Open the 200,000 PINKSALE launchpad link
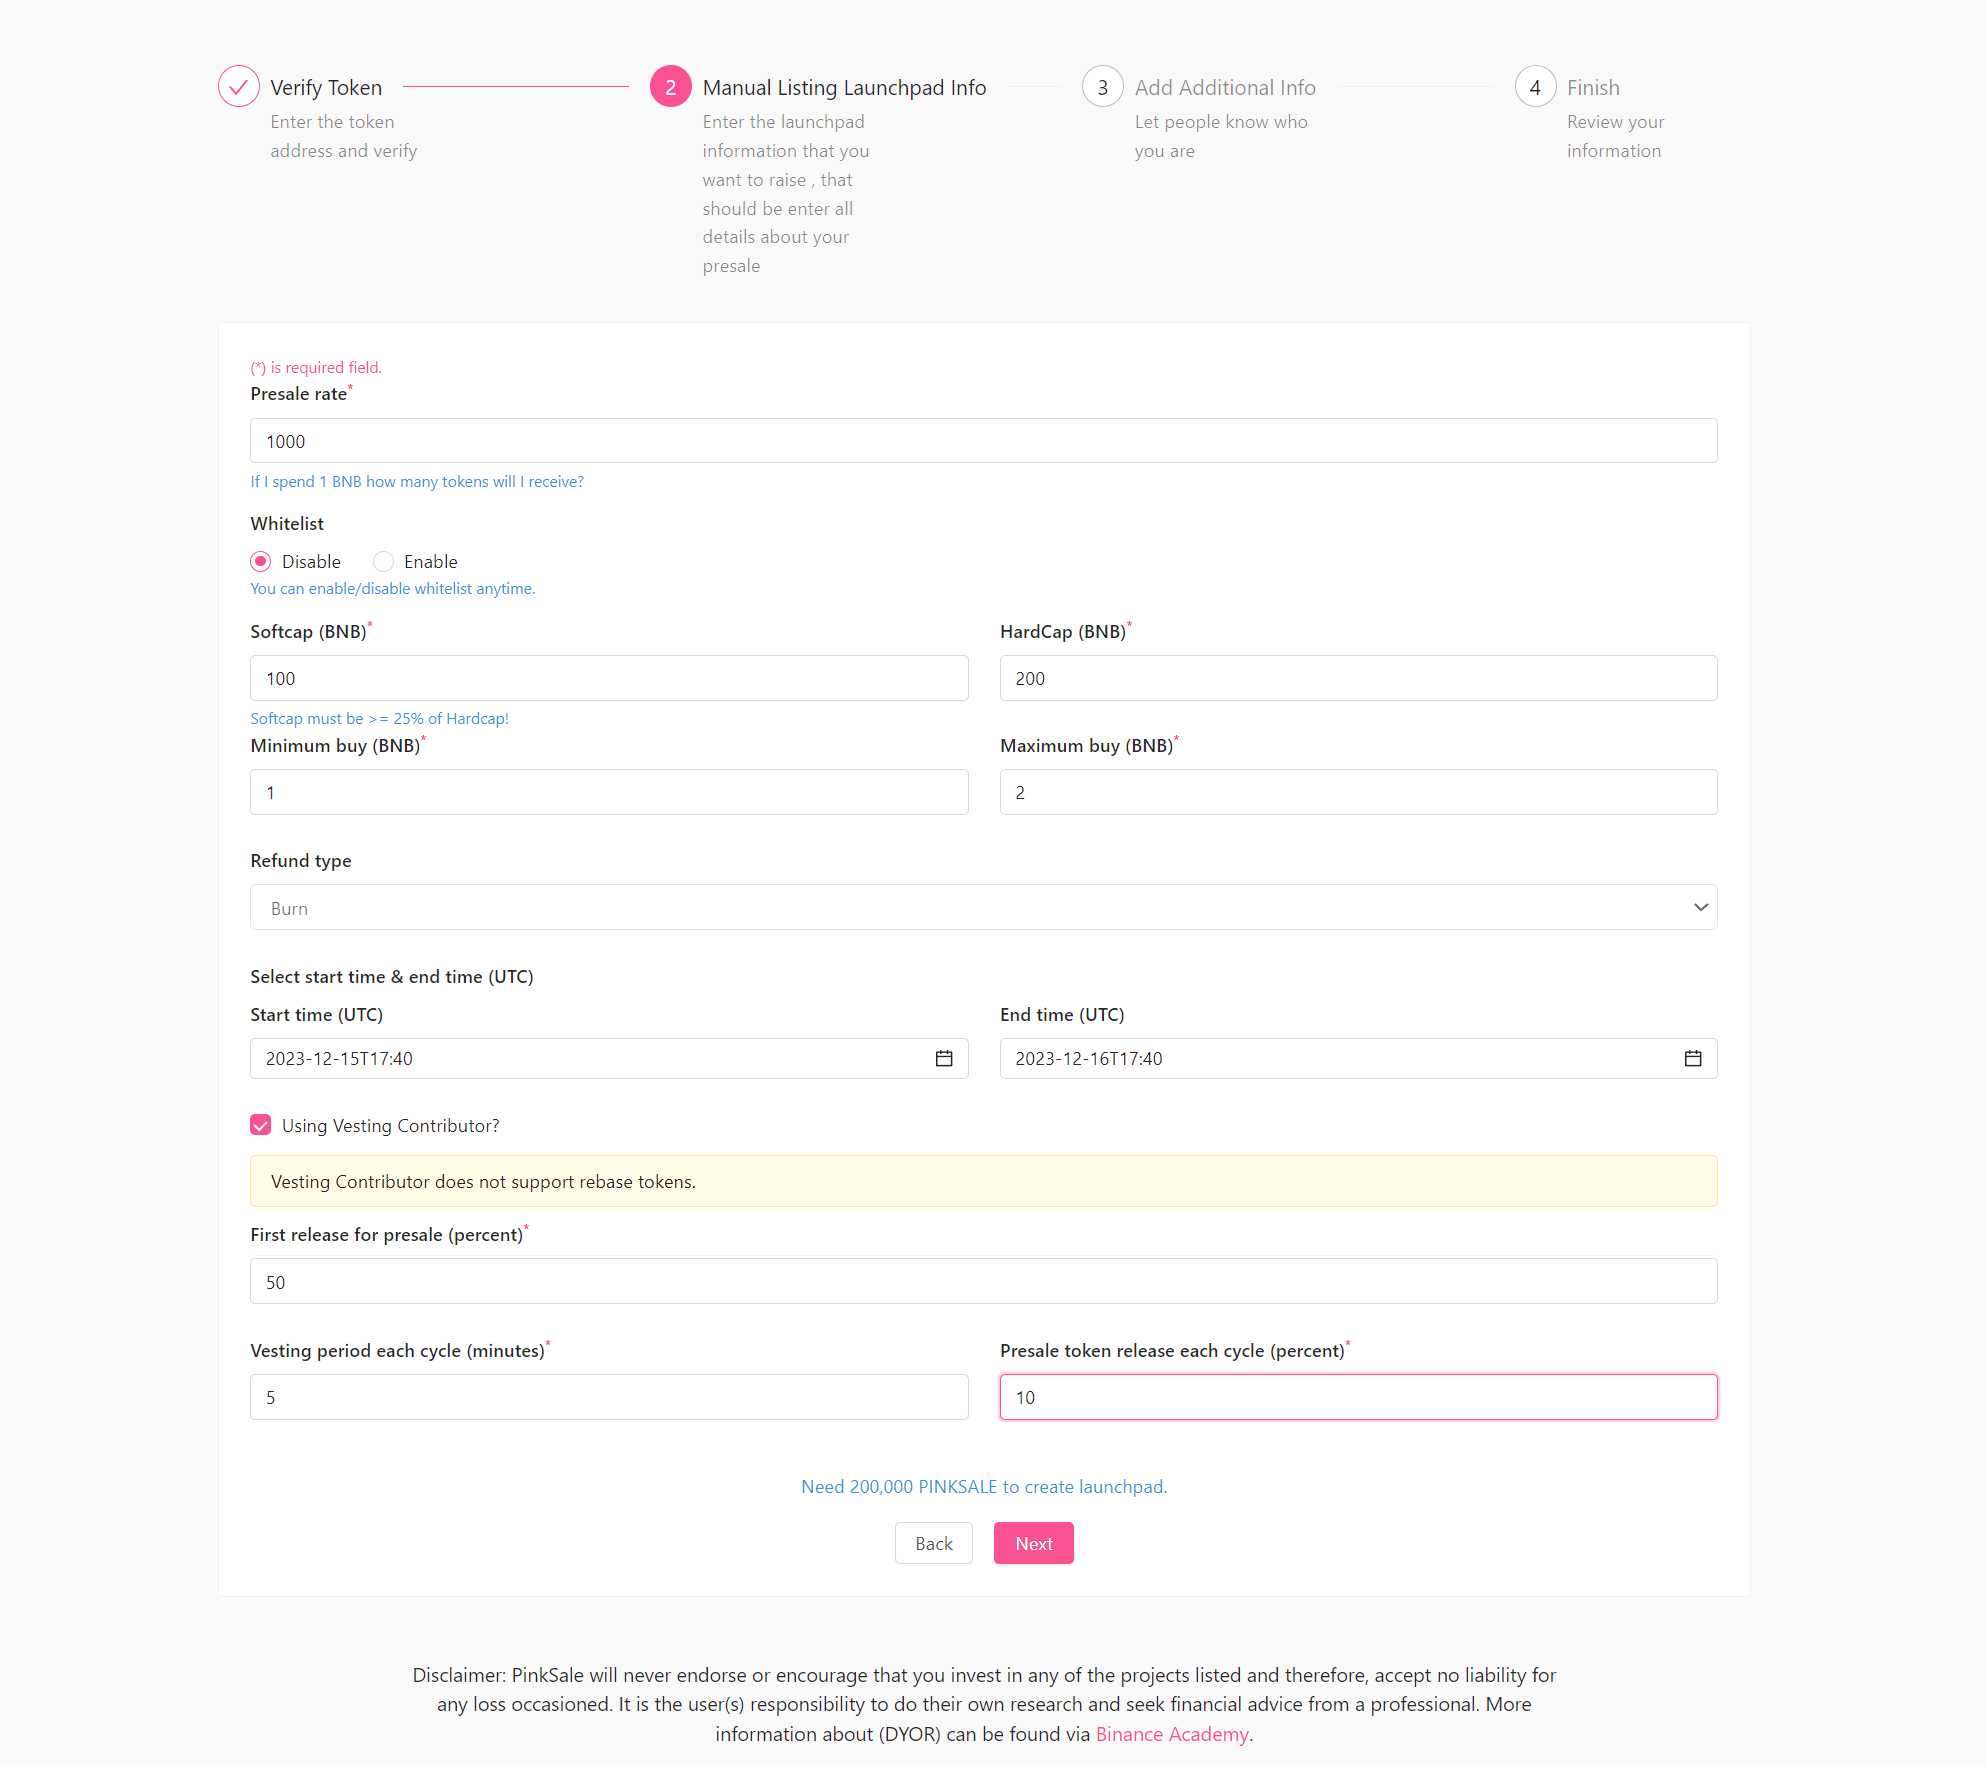Image resolution: width=1986 pixels, height=1766 pixels. point(983,1486)
